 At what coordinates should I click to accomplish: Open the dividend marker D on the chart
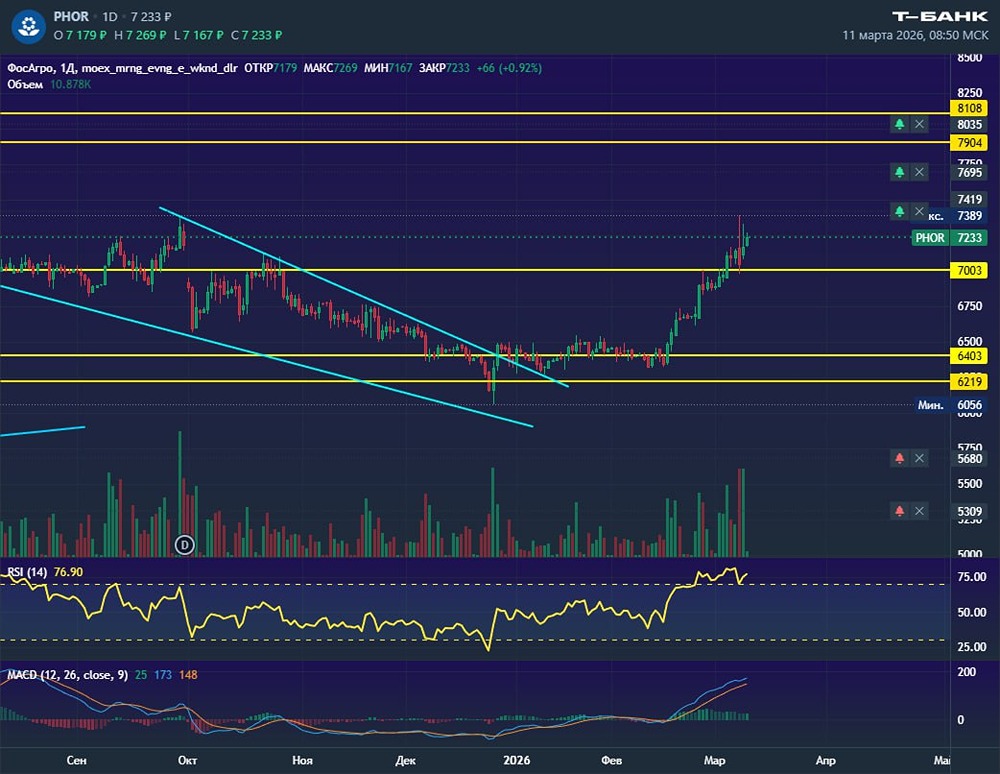click(184, 544)
